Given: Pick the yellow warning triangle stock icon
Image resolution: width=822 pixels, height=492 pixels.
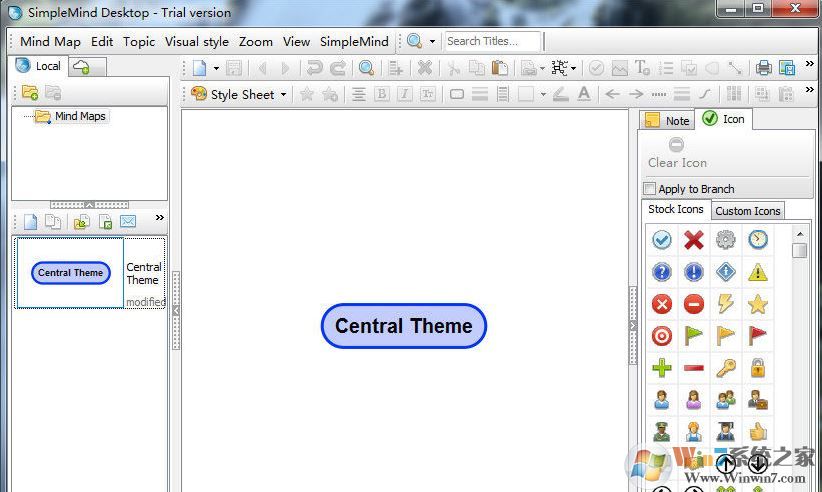Looking at the screenshot, I should point(758,272).
